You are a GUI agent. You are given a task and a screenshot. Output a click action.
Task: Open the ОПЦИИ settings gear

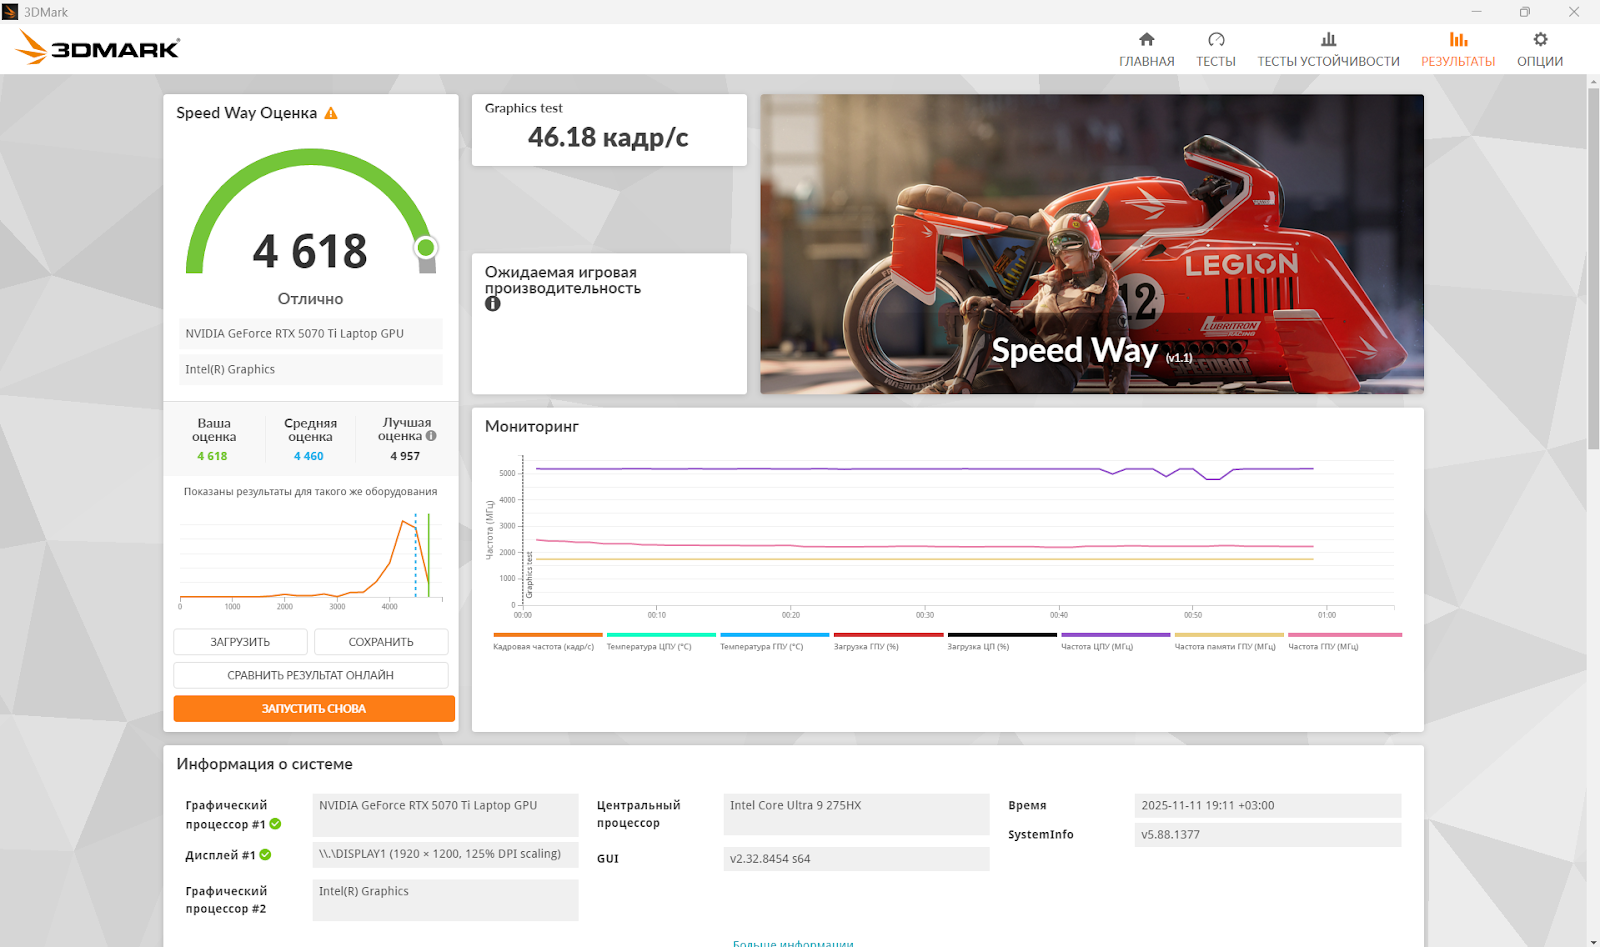pos(1540,49)
